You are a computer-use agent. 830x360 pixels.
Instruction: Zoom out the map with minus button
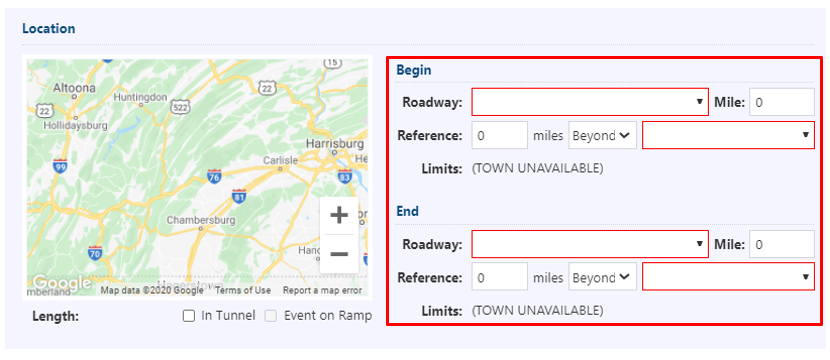coord(339,254)
